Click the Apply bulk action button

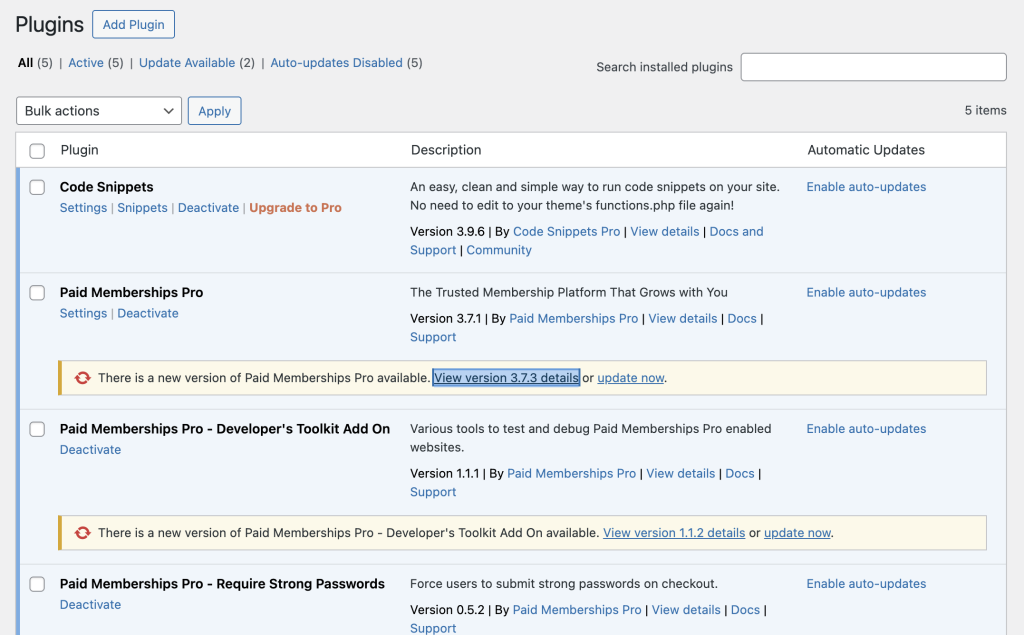(x=214, y=111)
